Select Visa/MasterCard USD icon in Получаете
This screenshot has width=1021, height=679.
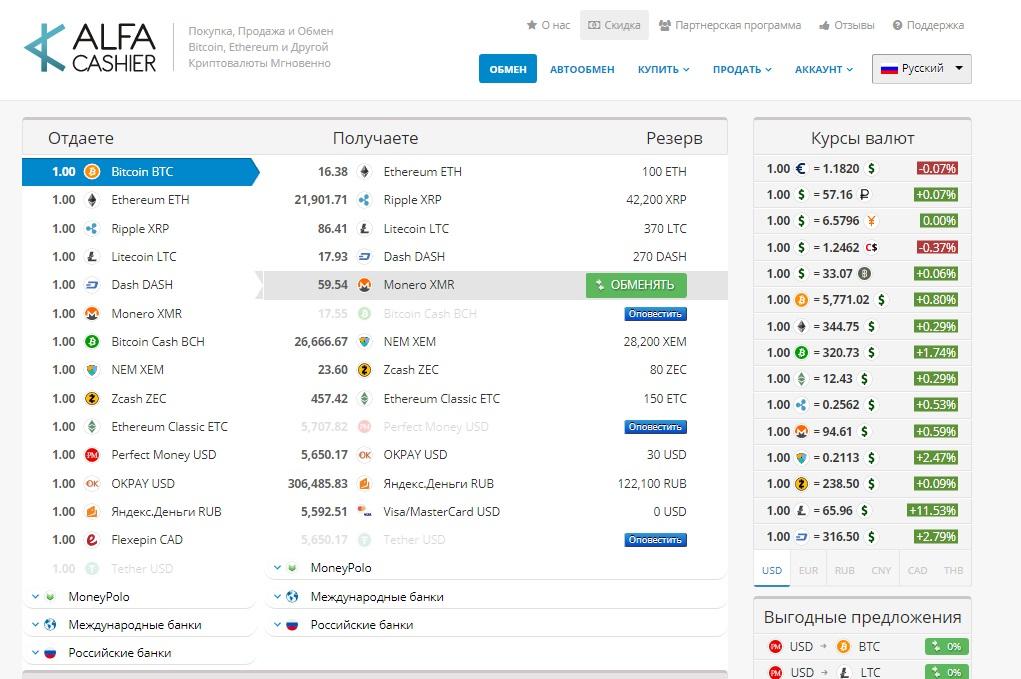(365, 512)
